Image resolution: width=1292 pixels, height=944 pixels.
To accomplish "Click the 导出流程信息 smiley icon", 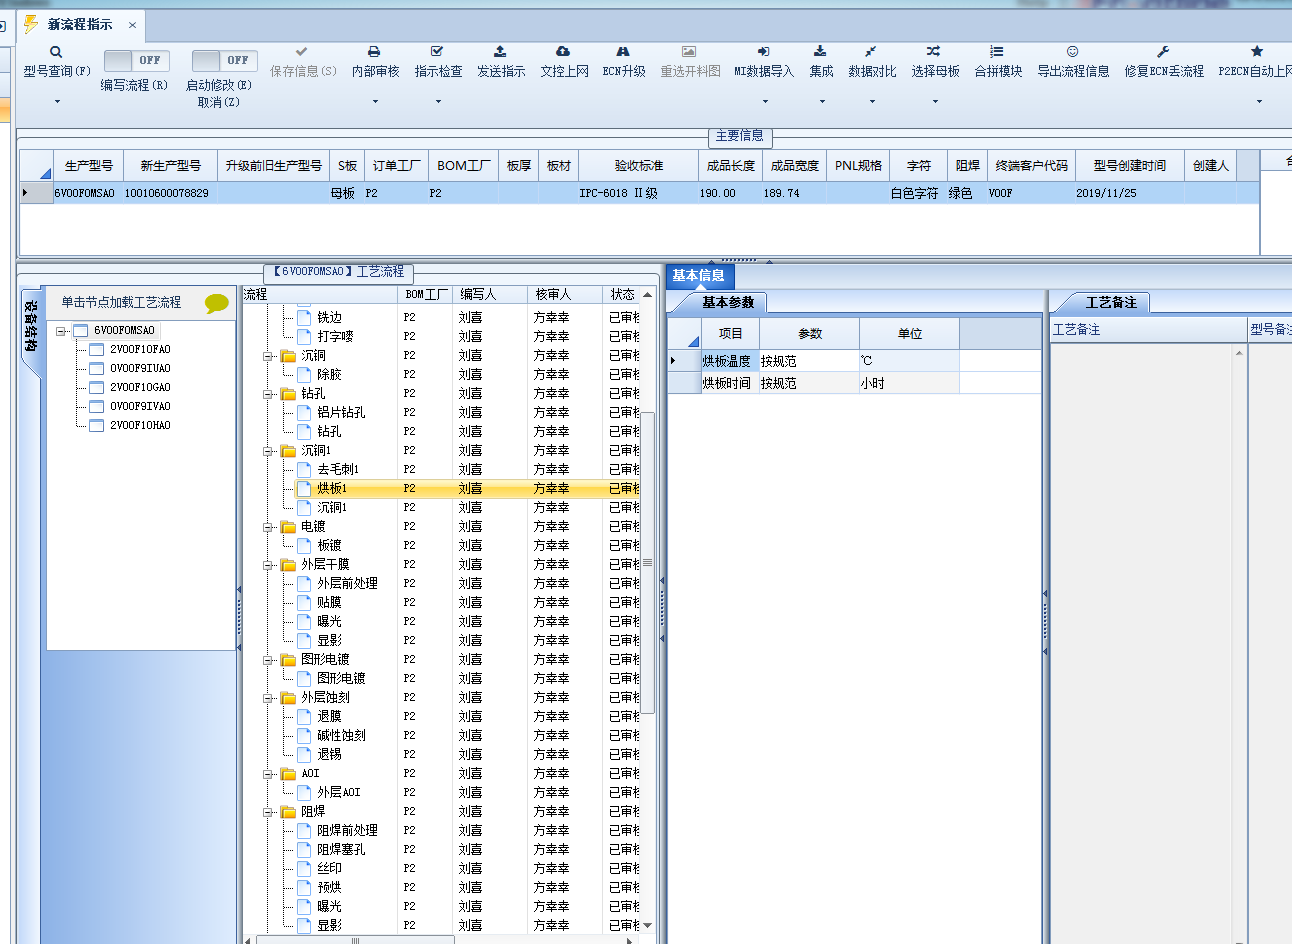I will click(1072, 51).
